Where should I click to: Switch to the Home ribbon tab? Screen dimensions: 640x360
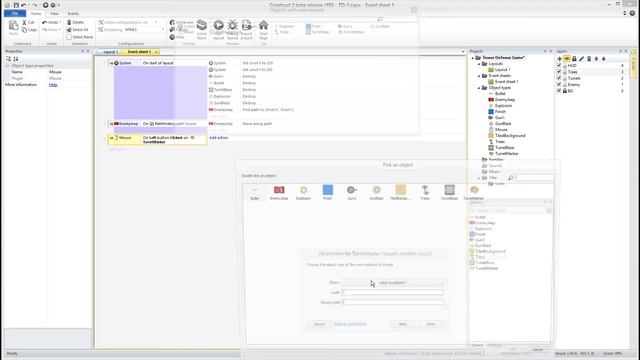click(36, 13)
